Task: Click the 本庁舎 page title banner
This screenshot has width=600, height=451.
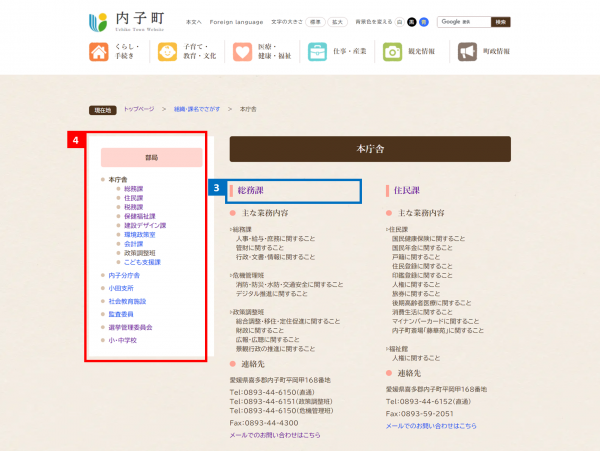Action: [x=370, y=149]
